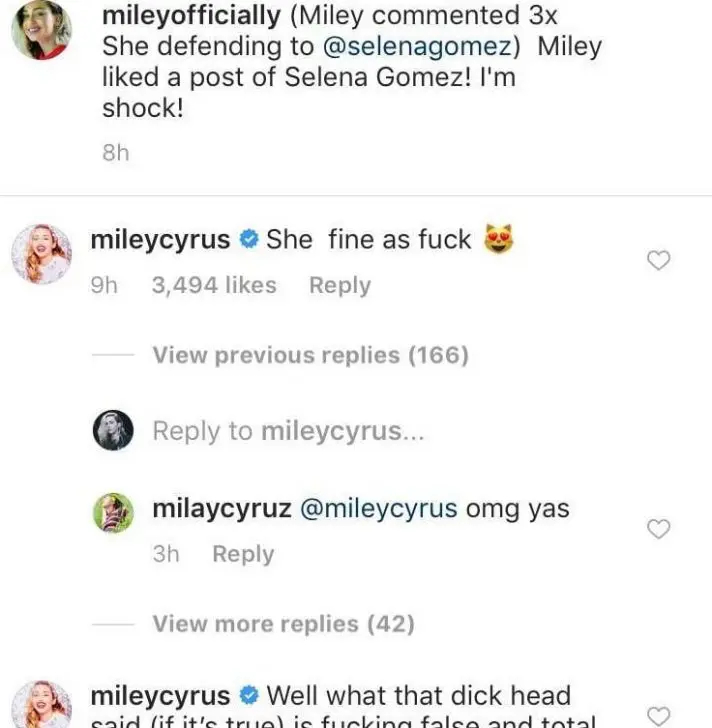
Task: Reply to milaycyruz's "omg yas" comment
Action: [243, 554]
